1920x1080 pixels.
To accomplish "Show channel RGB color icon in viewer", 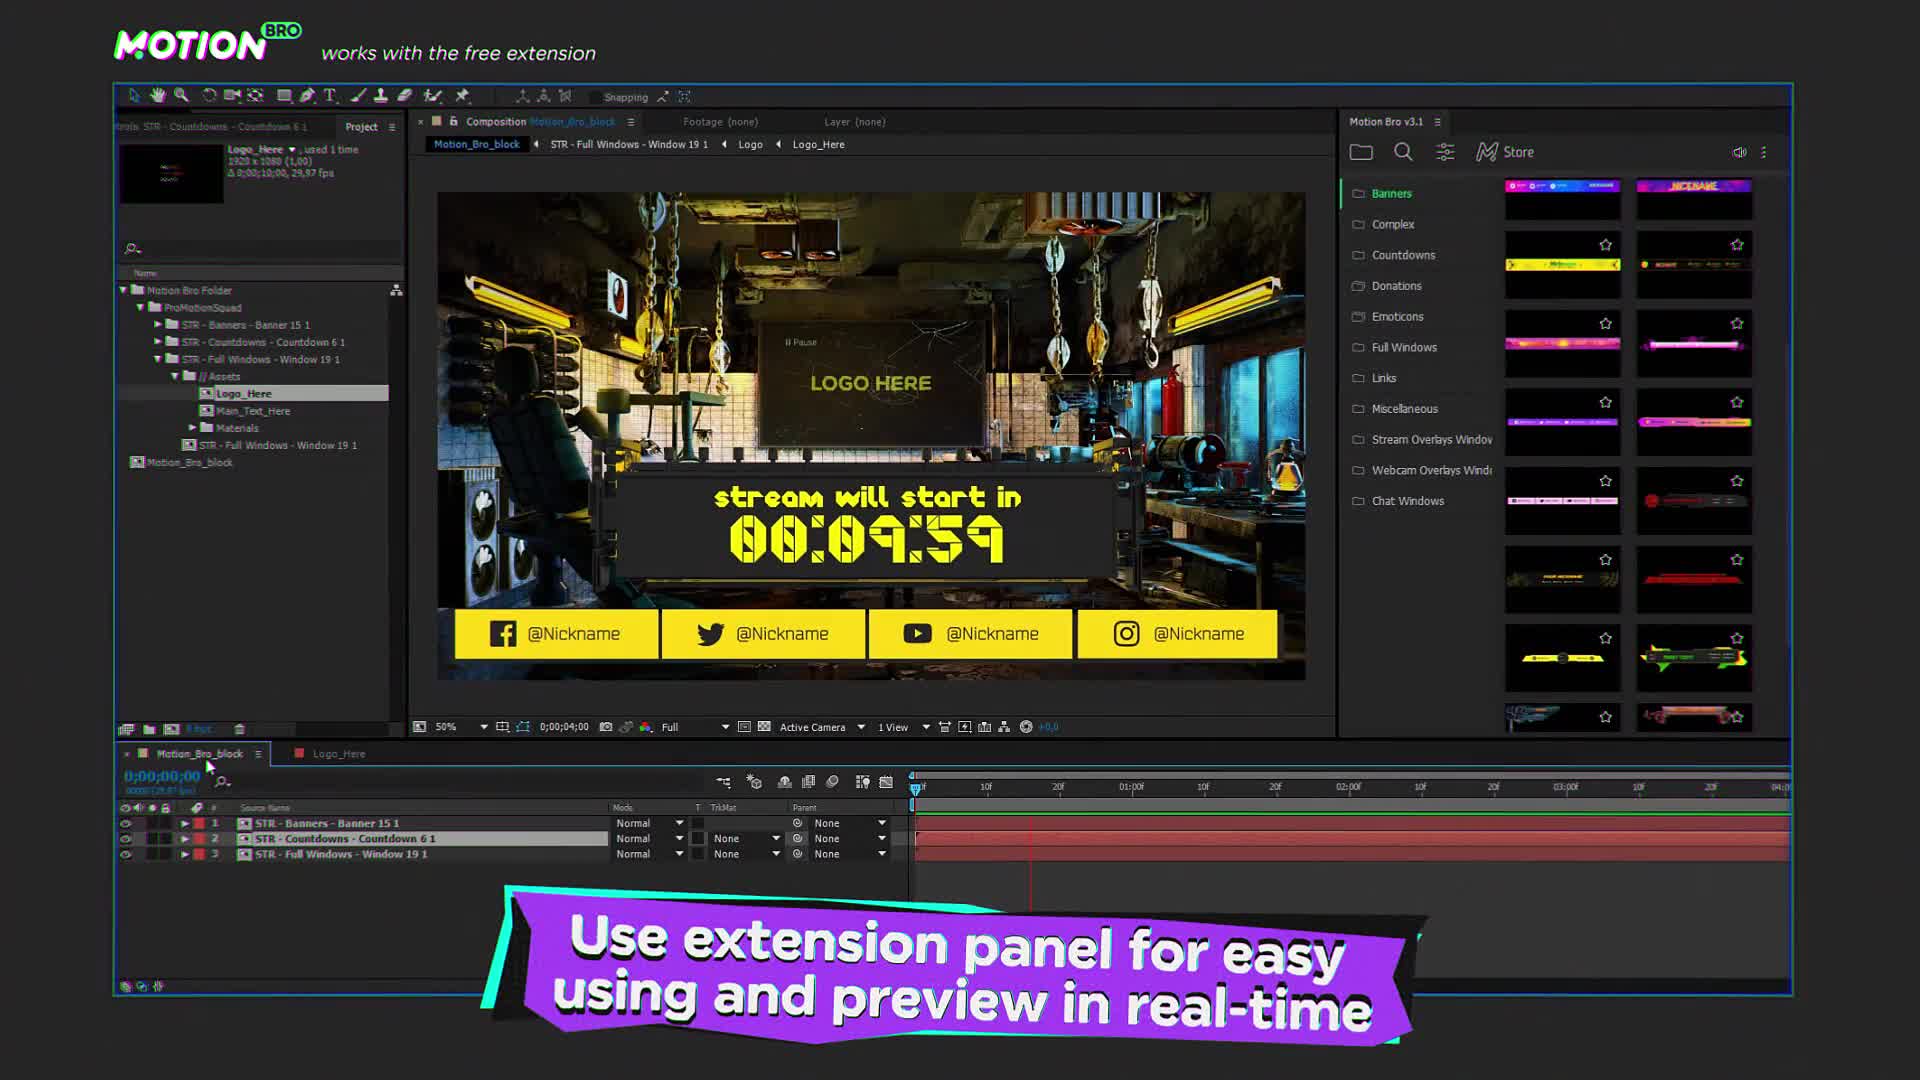I will click(x=646, y=727).
